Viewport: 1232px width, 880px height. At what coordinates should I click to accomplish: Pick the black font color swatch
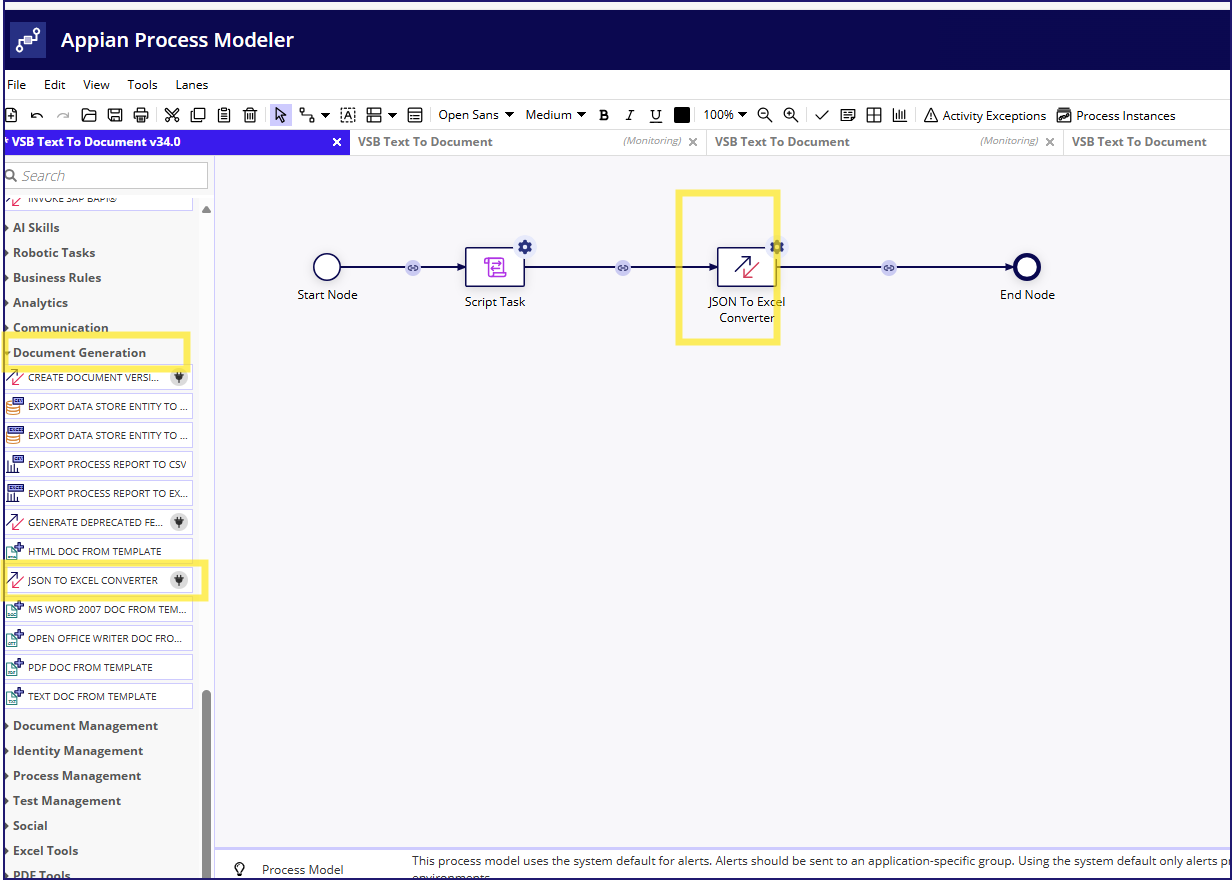tap(682, 115)
